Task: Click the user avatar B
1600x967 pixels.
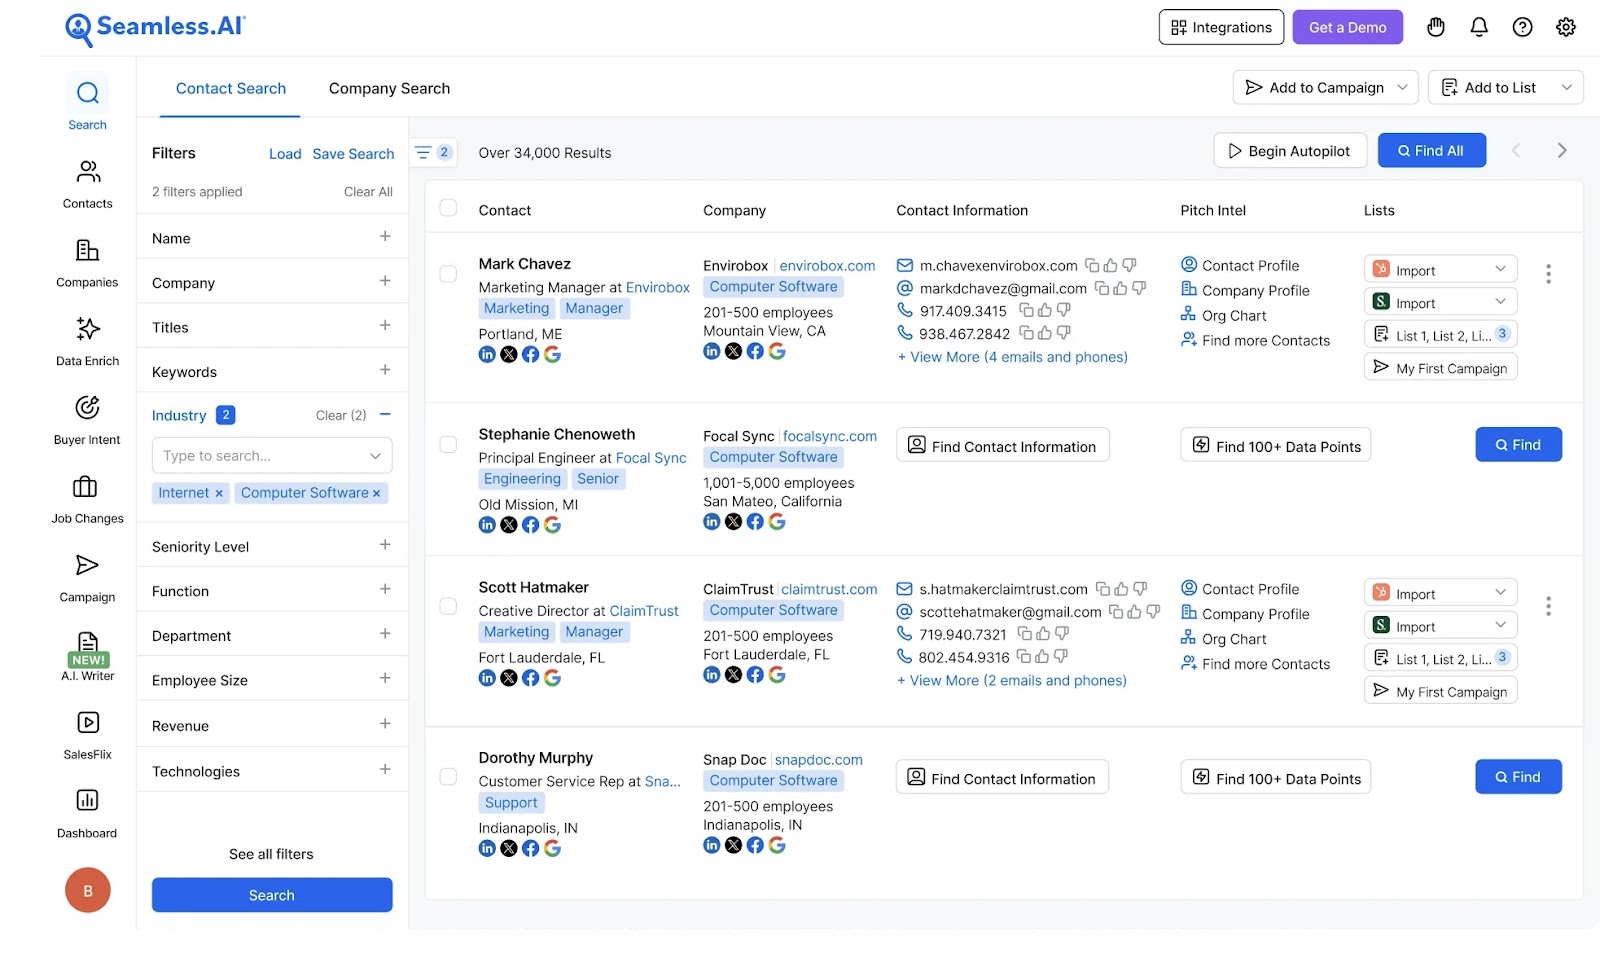Action: coord(88,890)
